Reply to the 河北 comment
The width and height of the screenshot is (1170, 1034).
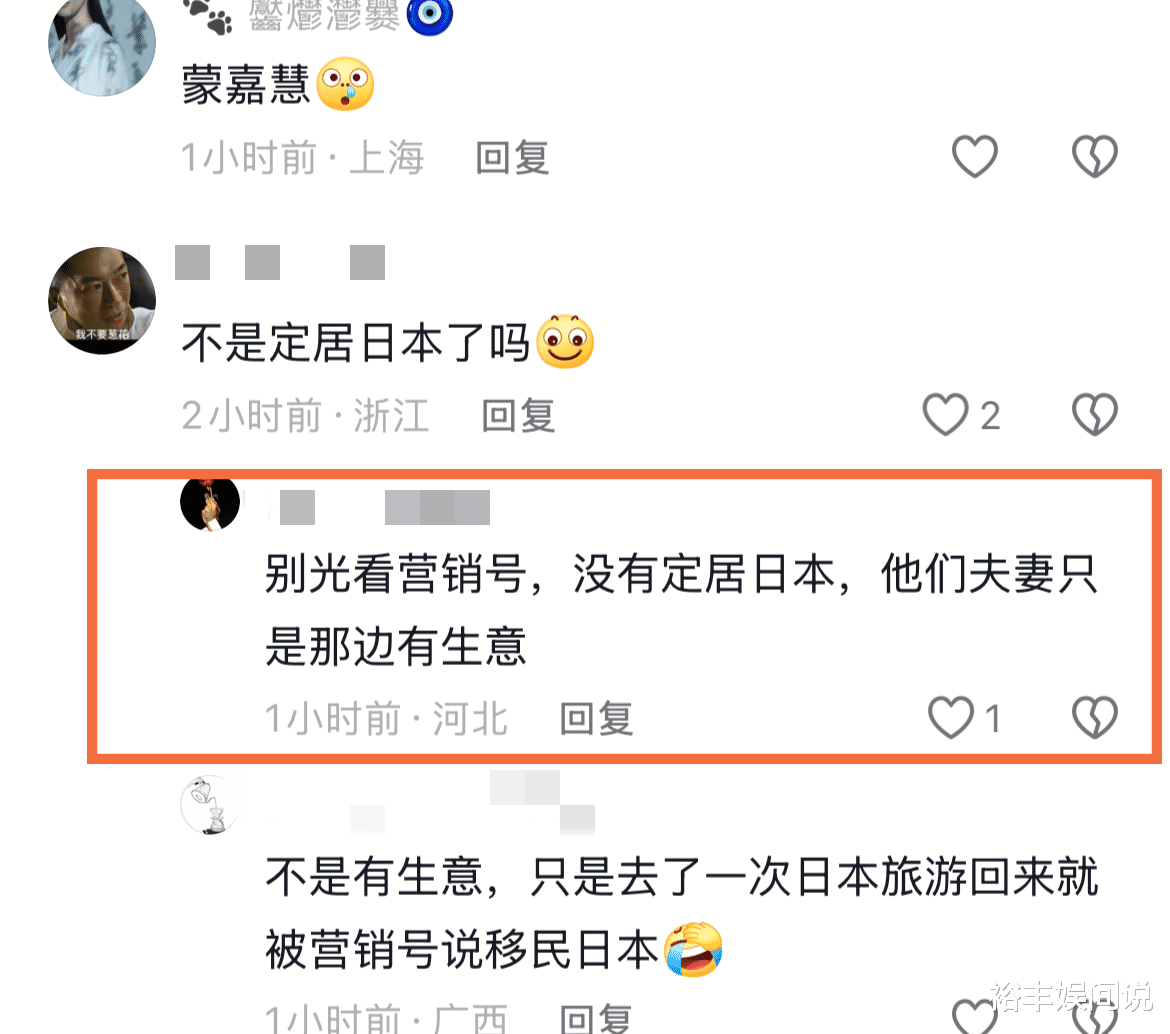(x=597, y=719)
